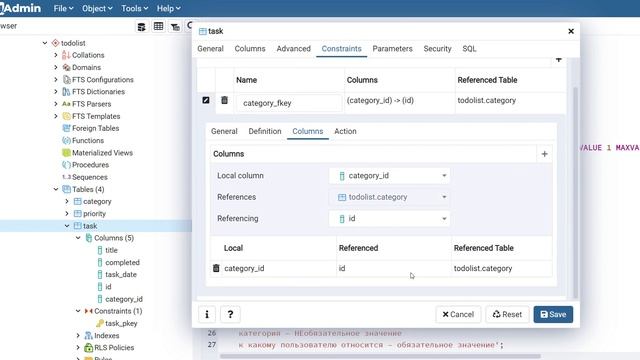Viewport: 640px width, 360px height.
Task: Click the Cancel button
Action: click(458, 314)
